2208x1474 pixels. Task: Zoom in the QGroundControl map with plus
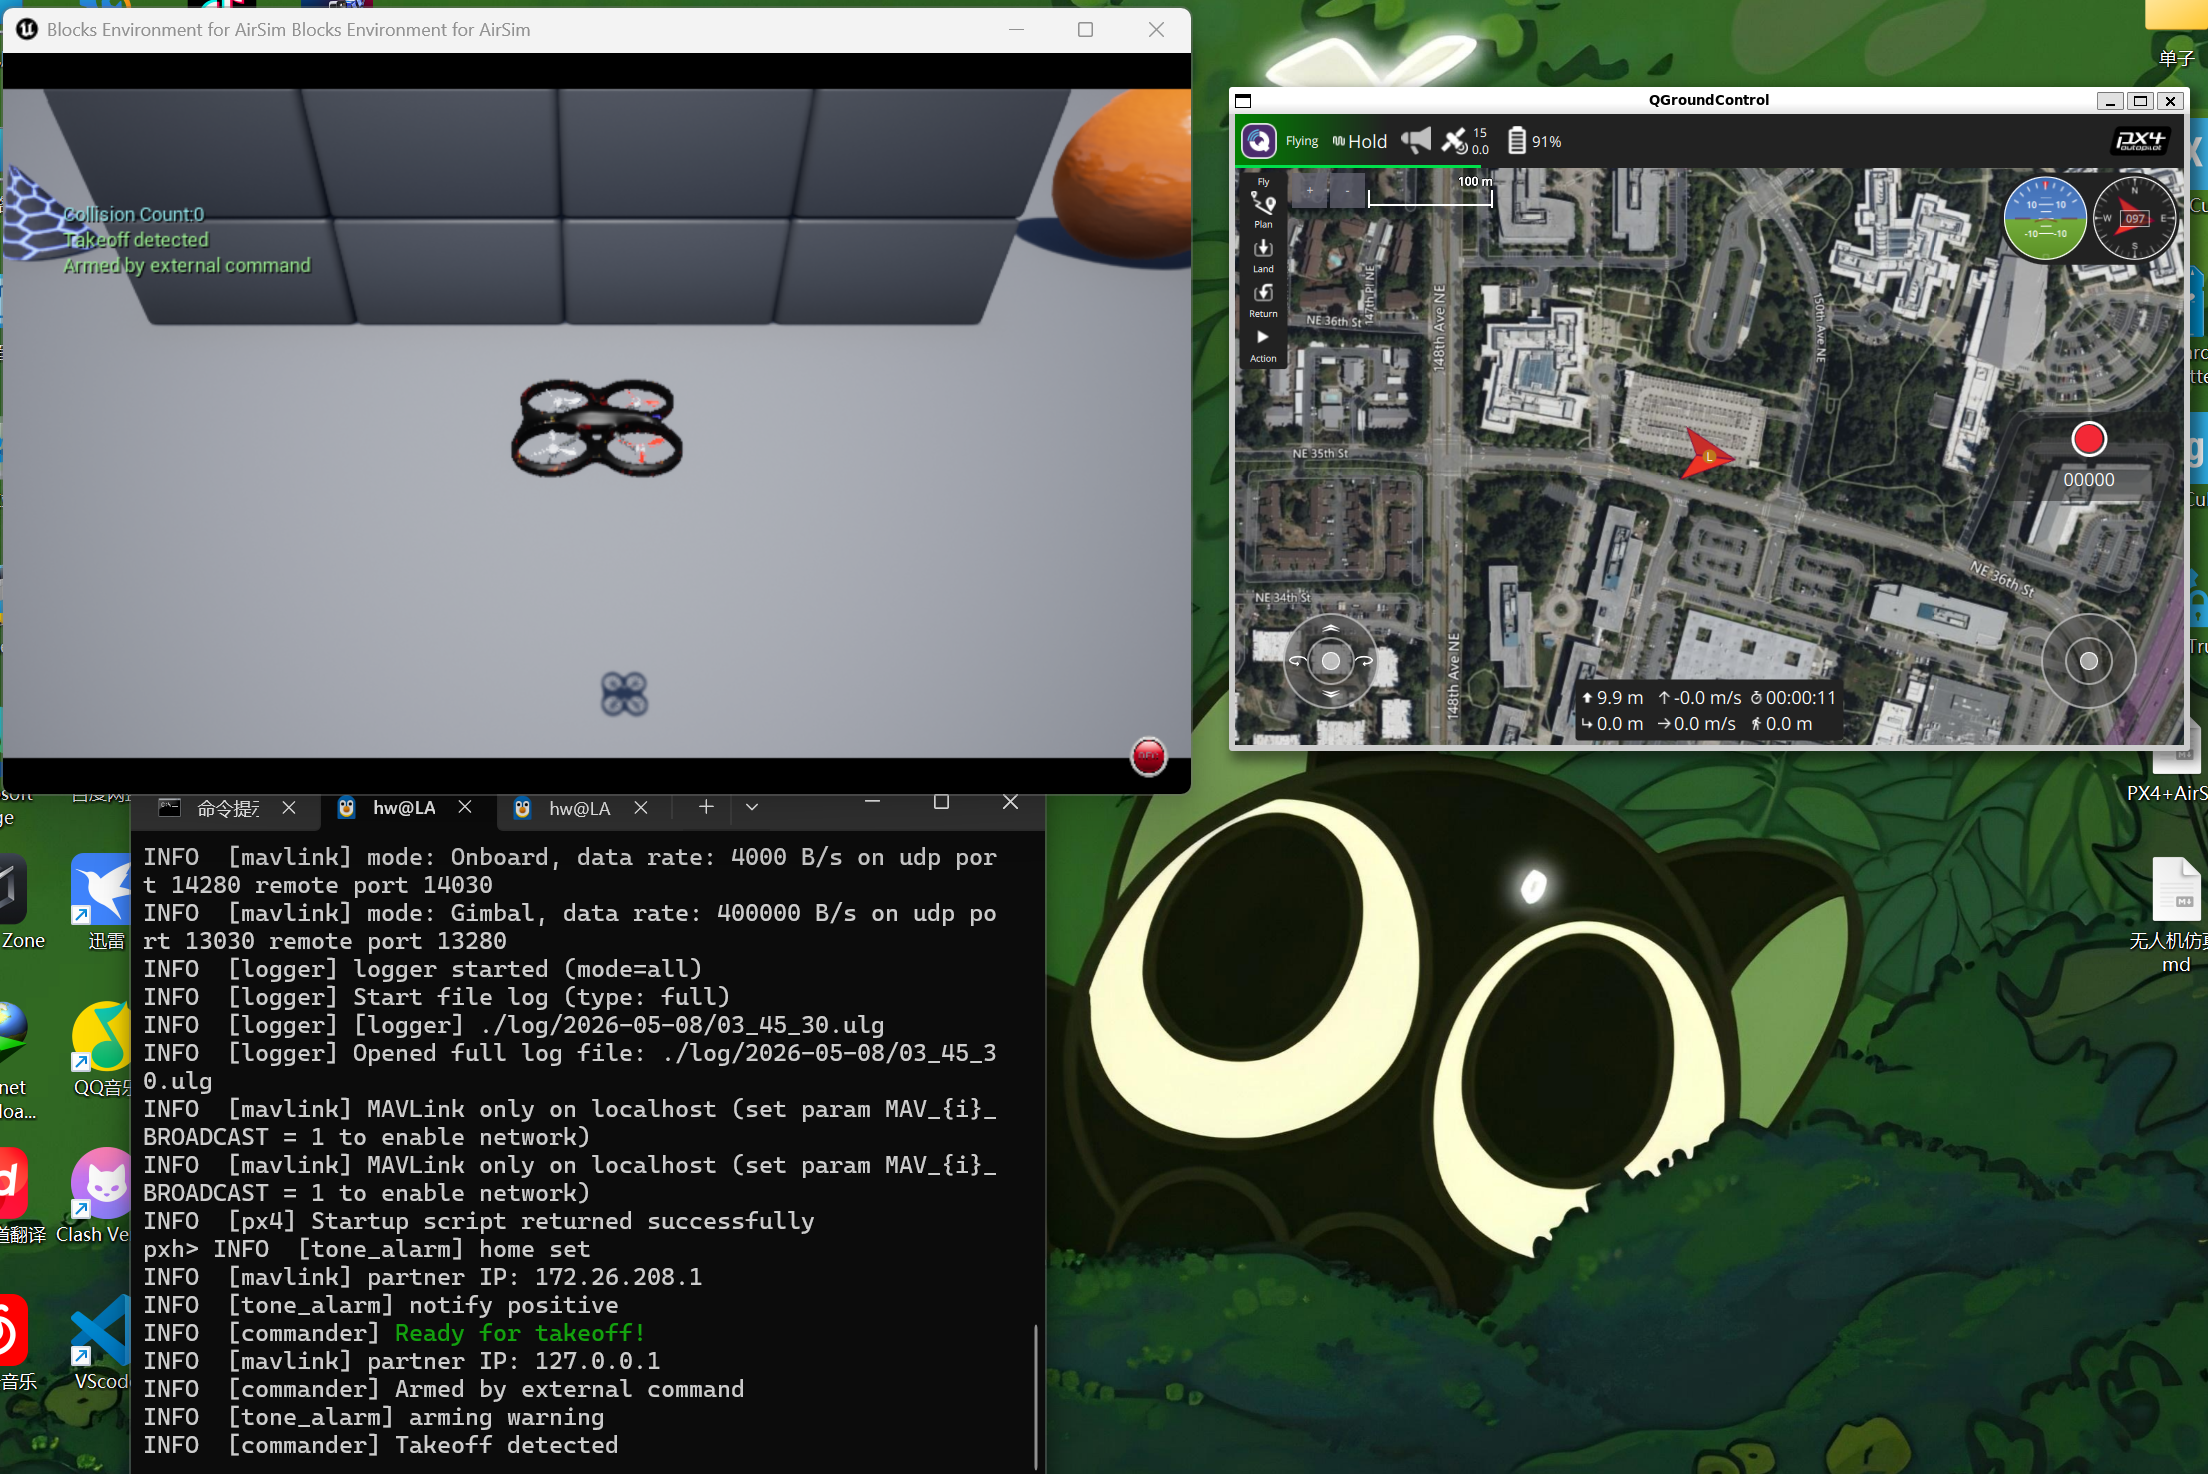(x=1310, y=190)
